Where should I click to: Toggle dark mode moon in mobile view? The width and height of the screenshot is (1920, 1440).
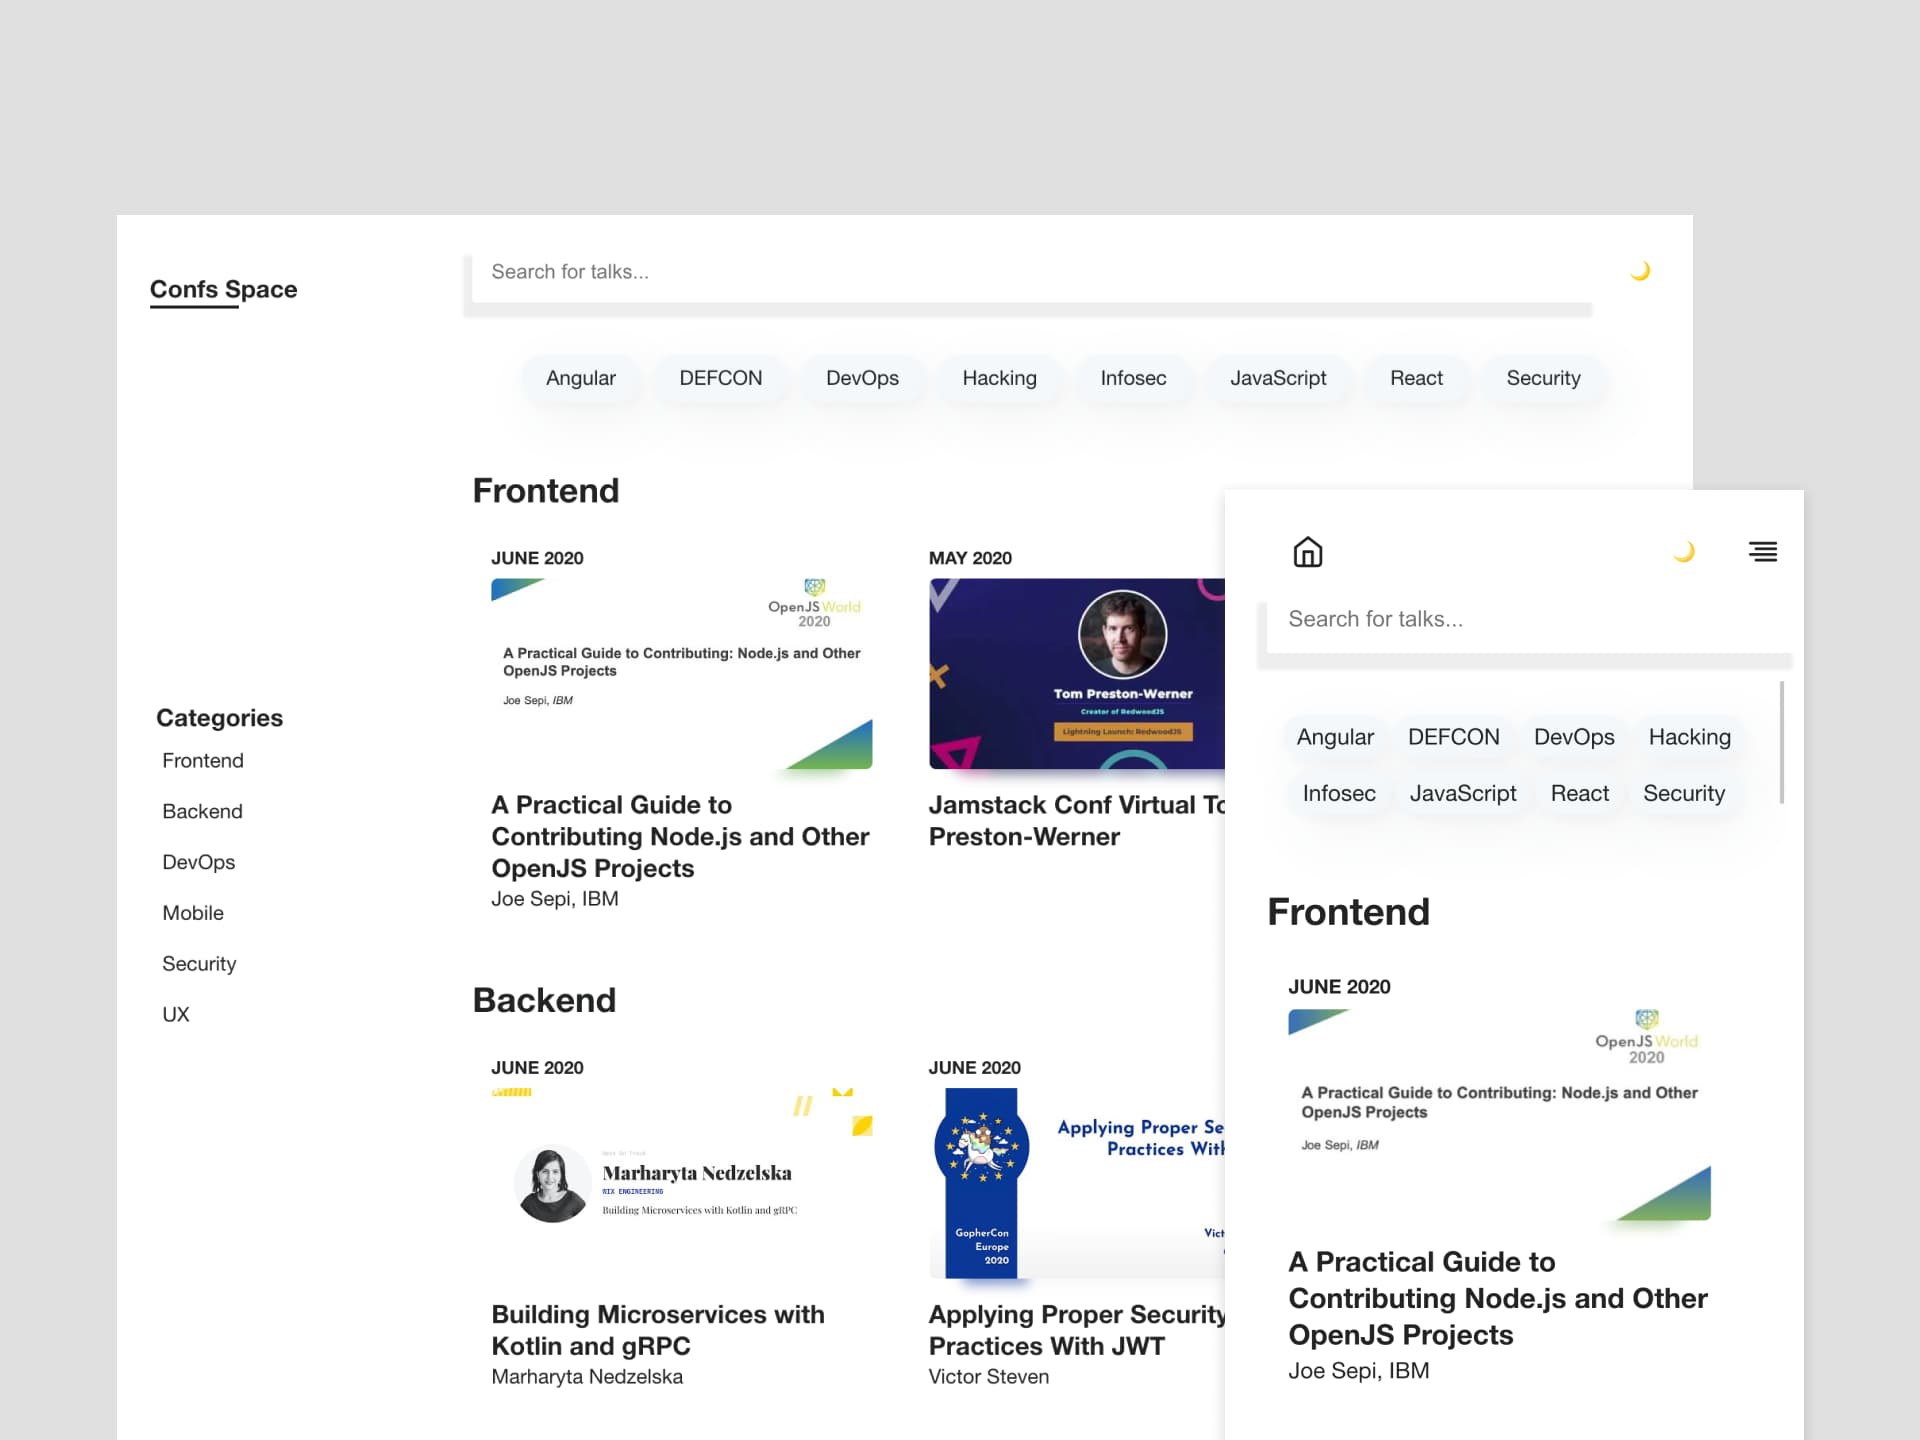click(x=1684, y=551)
